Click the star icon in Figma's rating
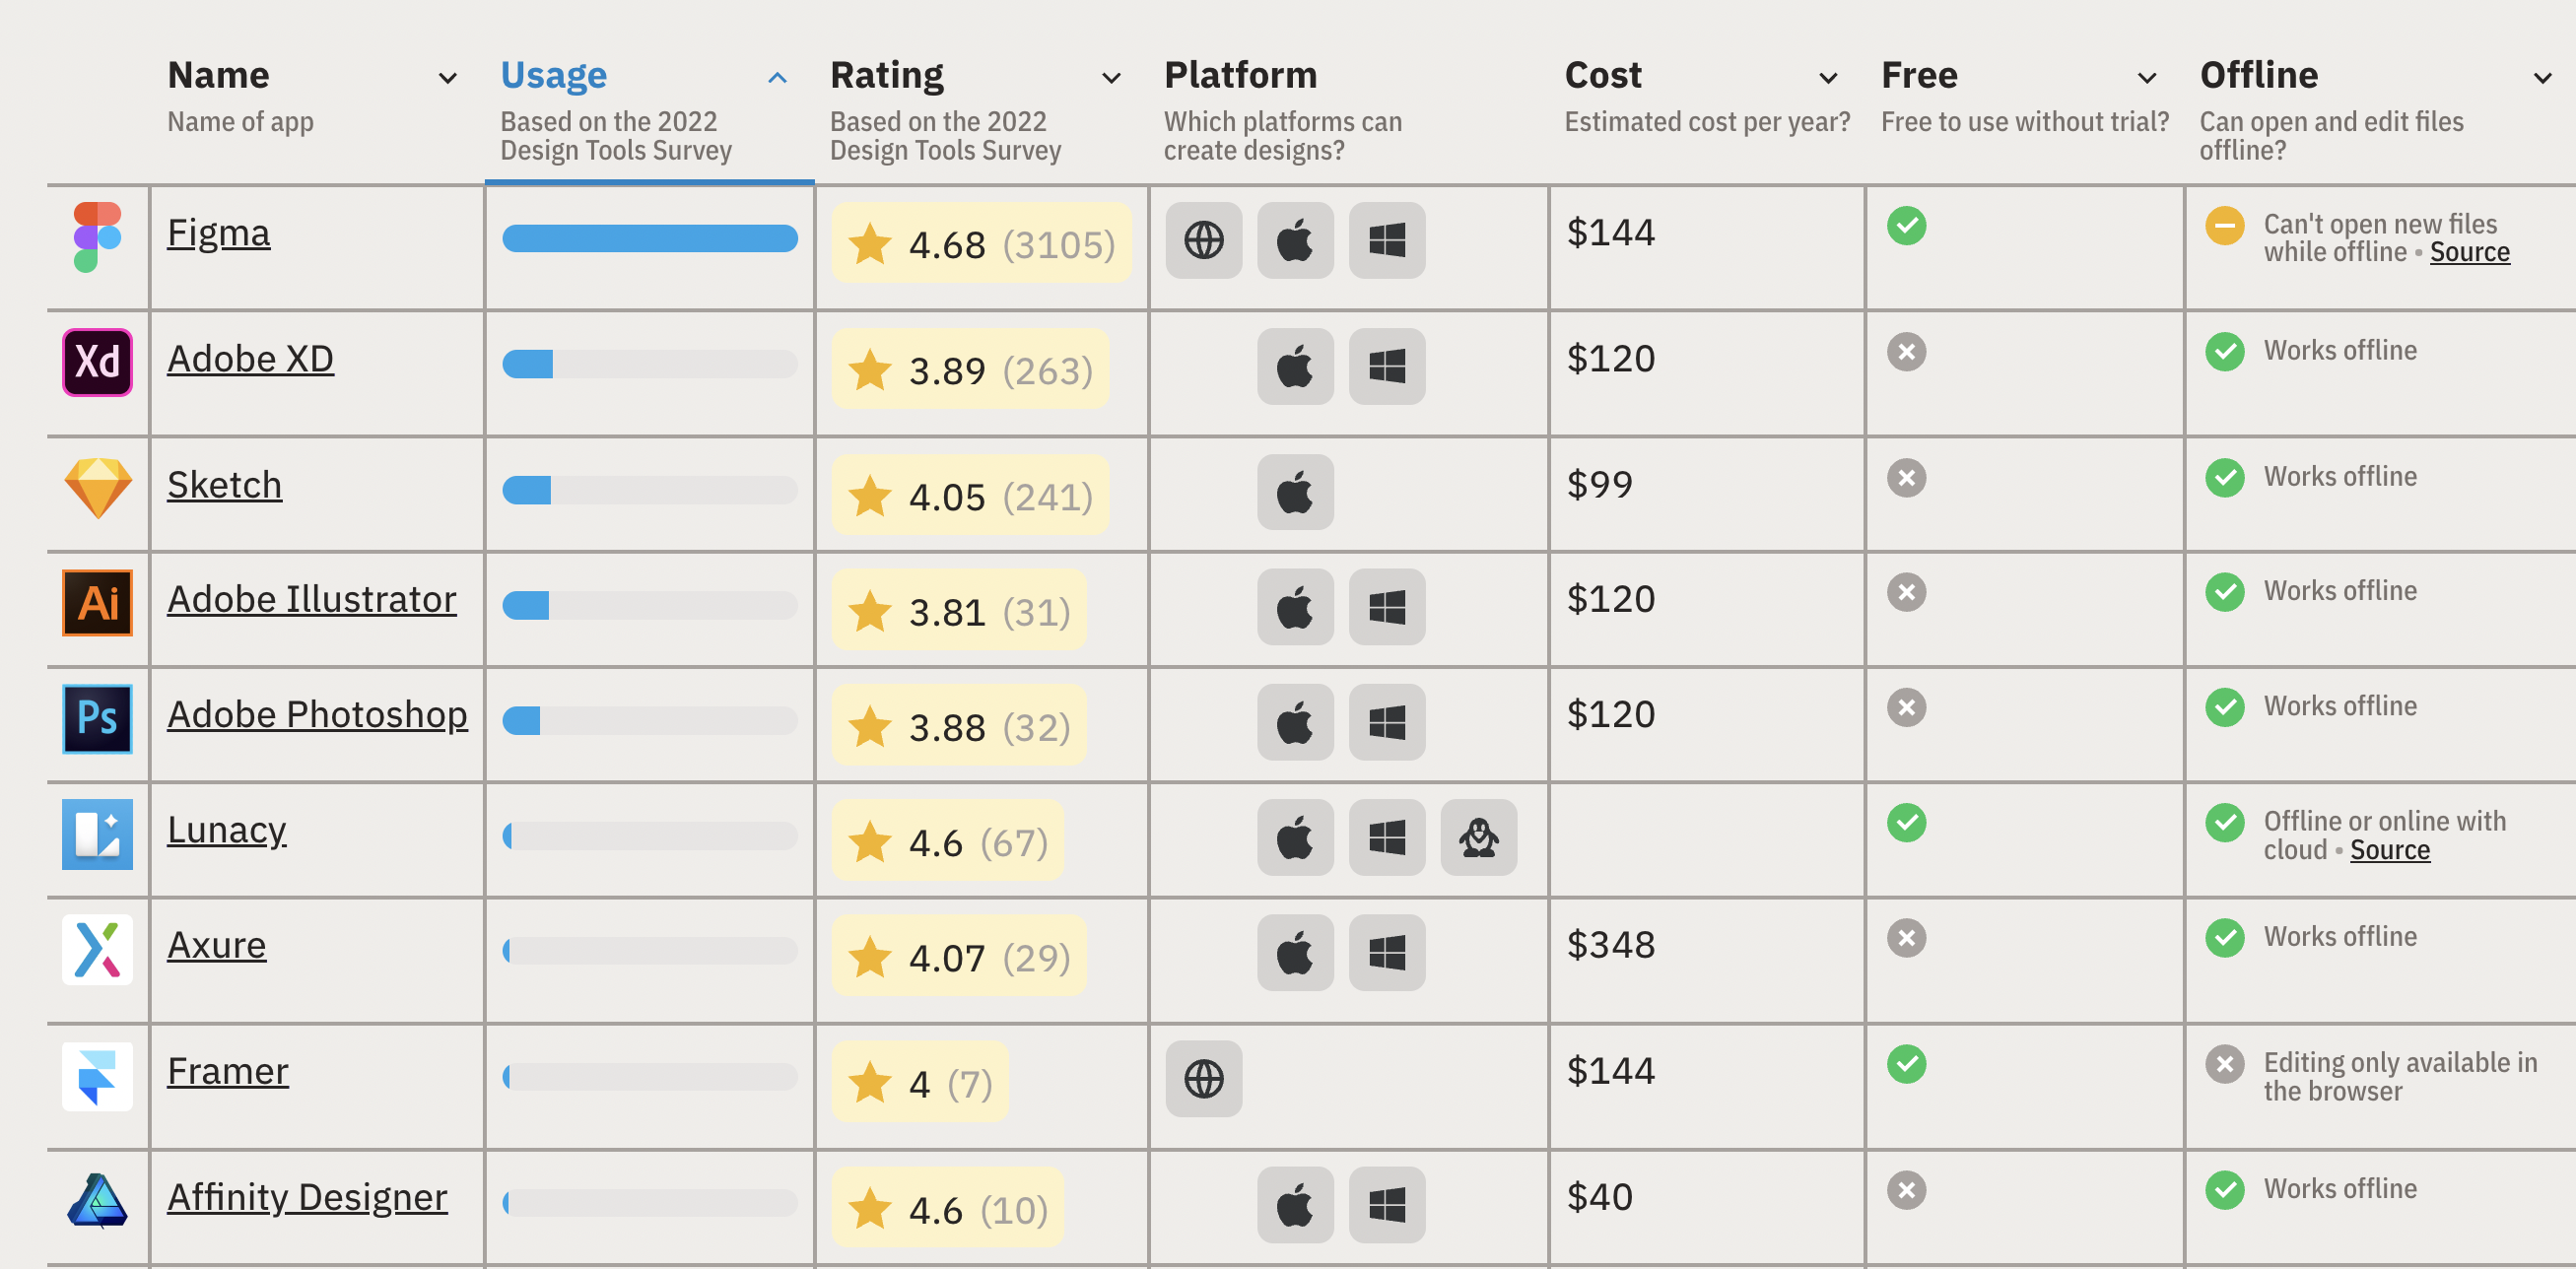 tap(869, 243)
